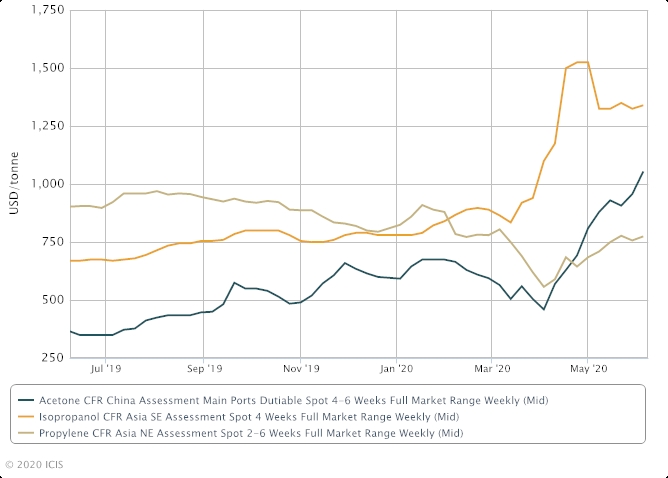
Task: Click the Acetone line's low point in April
Action: coord(544,309)
